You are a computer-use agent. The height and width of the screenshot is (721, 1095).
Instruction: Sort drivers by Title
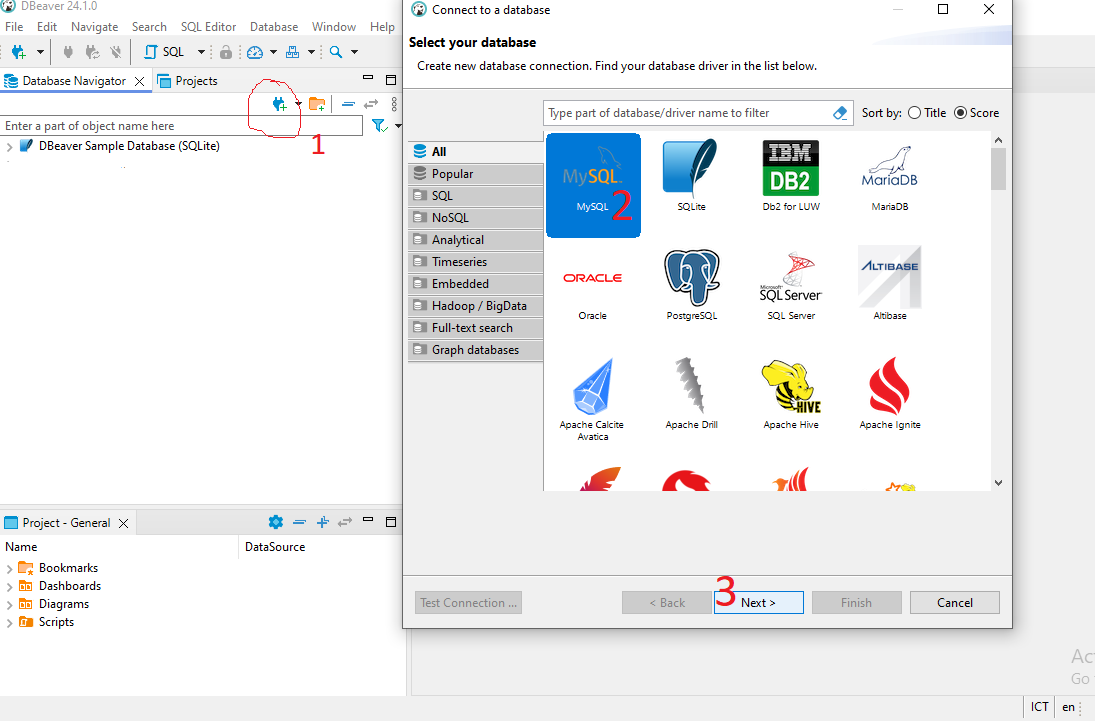click(913, 112)
